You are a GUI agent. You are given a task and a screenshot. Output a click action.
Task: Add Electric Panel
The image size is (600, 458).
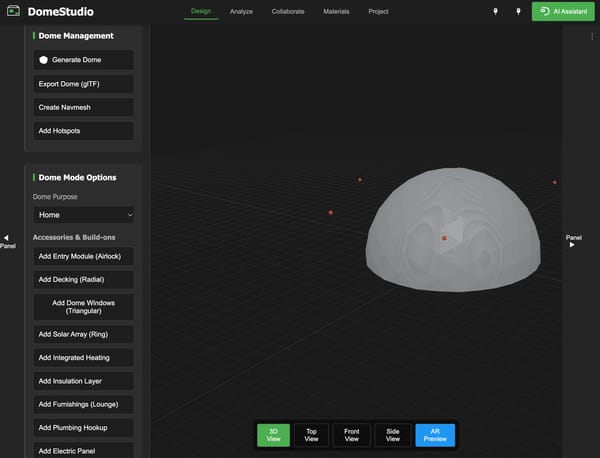point(83,450)
